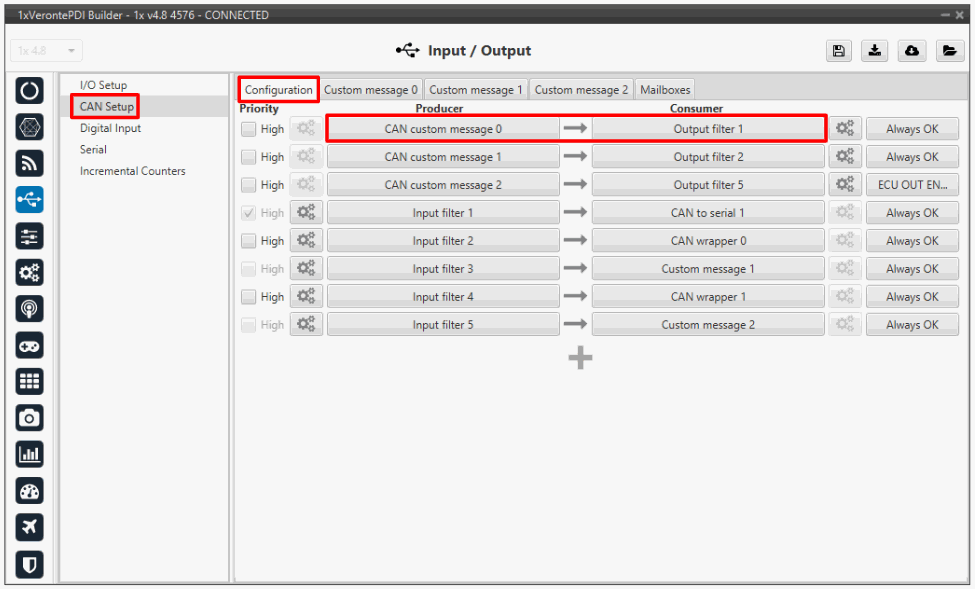This screenshot has width=975, height=589.
Task: Click the save configuration floppy disk icon
Action: [838, 51]
